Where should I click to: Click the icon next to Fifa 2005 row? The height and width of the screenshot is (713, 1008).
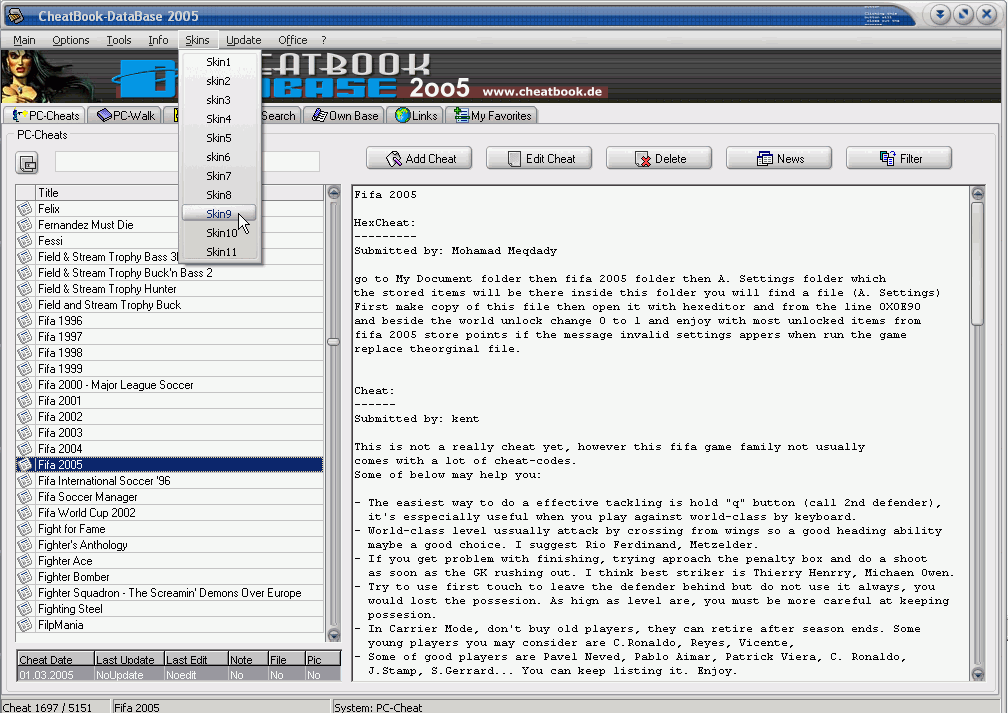point(25,465)
